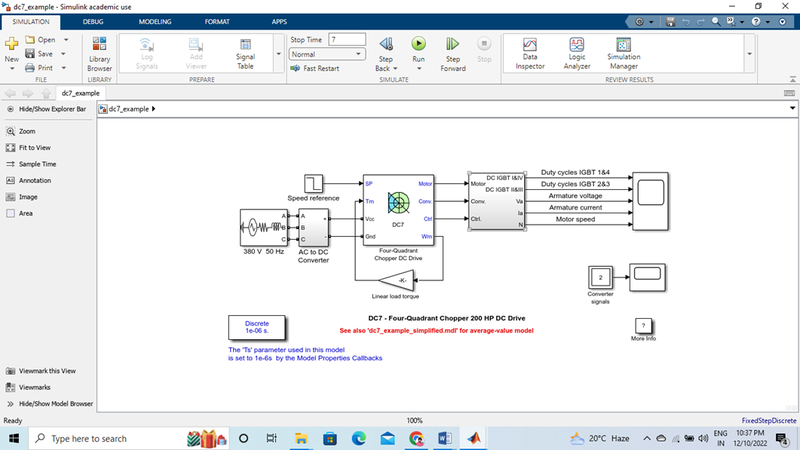Toggle Hide/Show Model Browser
800x450 pixels.
pos(49,404)
